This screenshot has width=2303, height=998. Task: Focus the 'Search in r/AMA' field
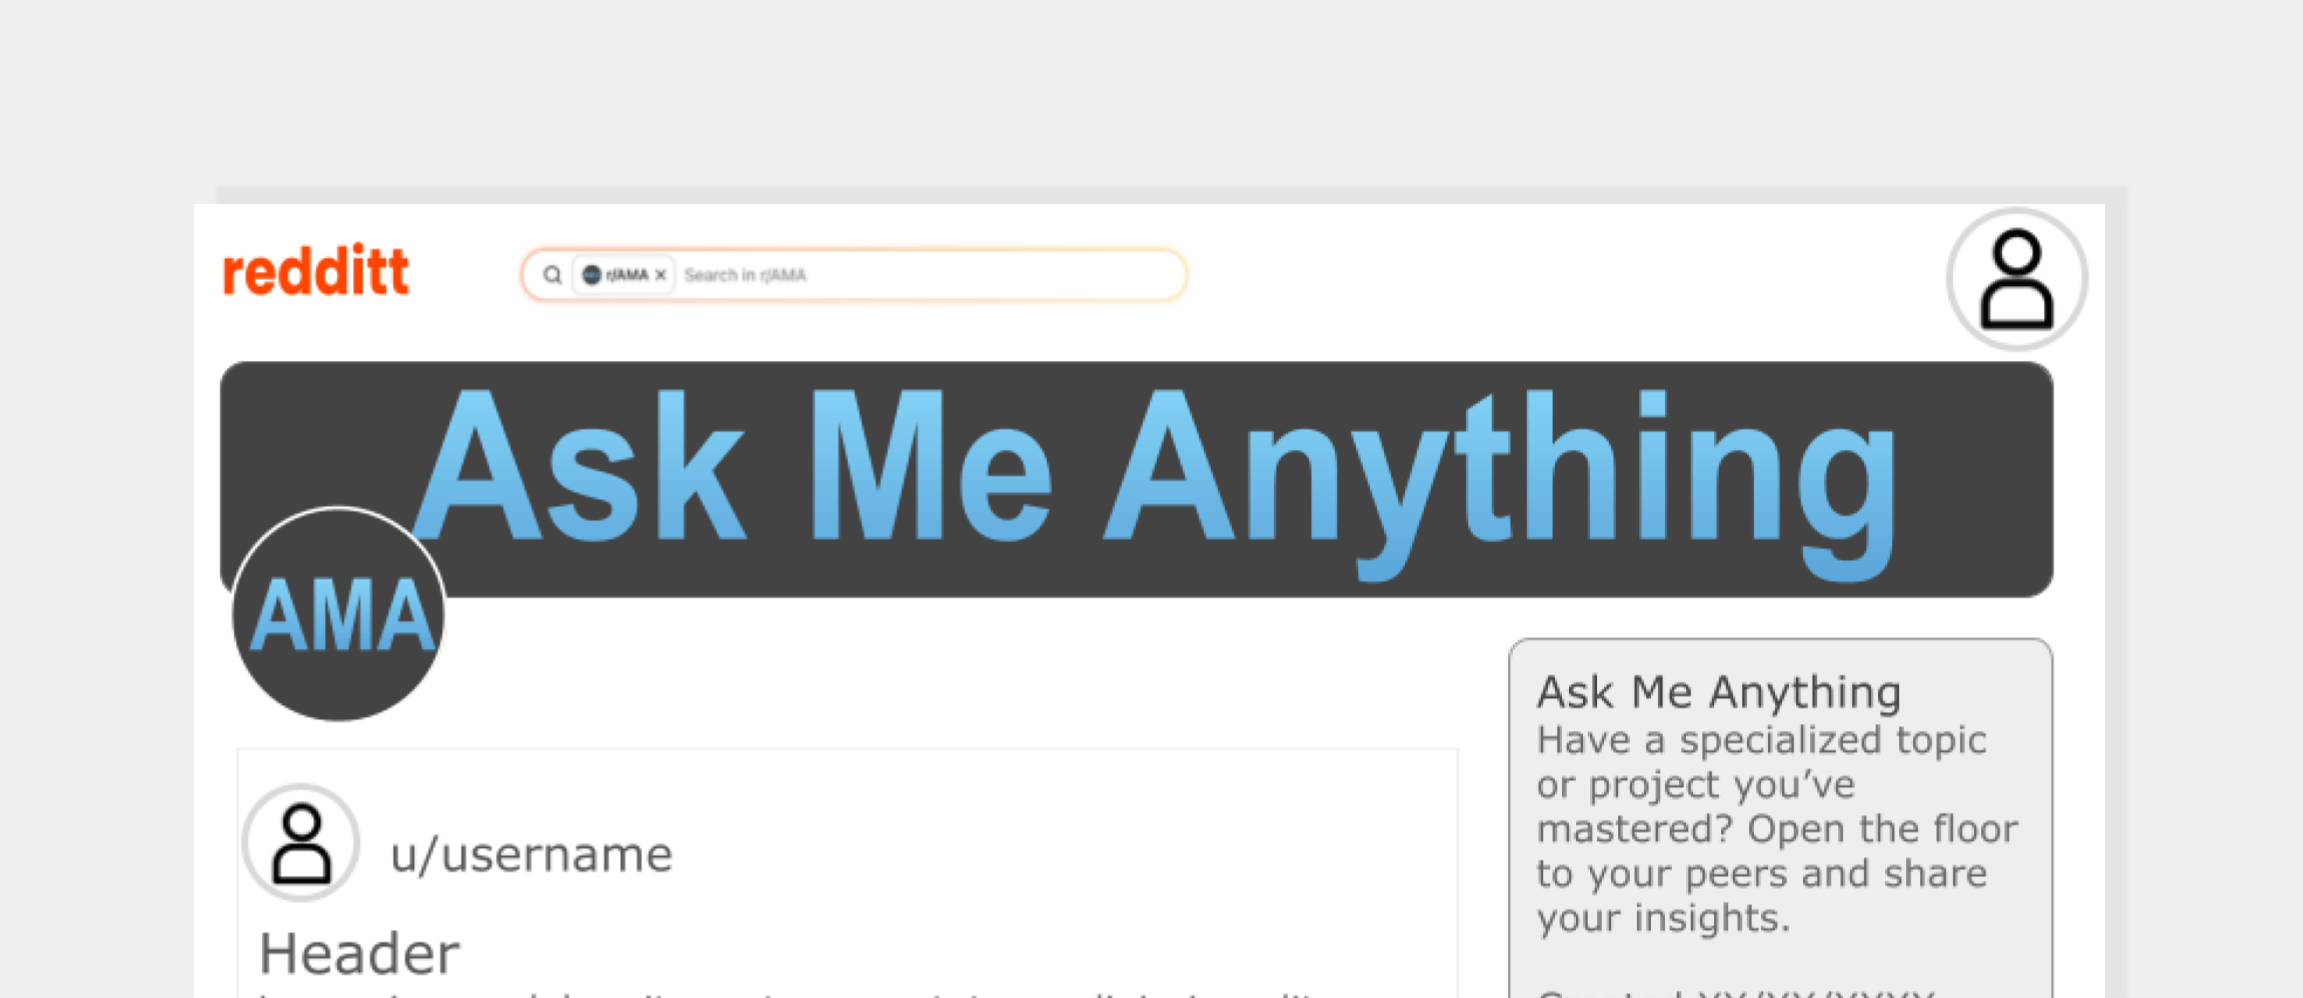(930, 275)
